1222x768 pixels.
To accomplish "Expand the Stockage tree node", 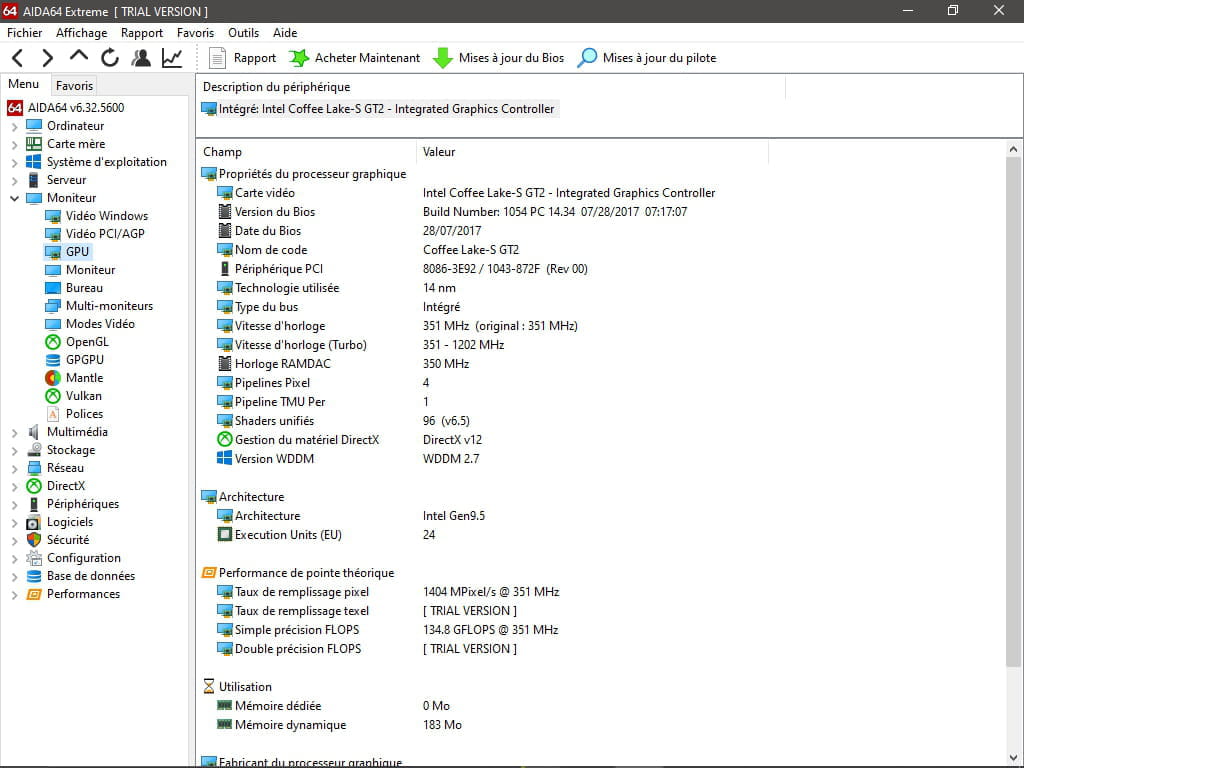I will tap(14, 450).
